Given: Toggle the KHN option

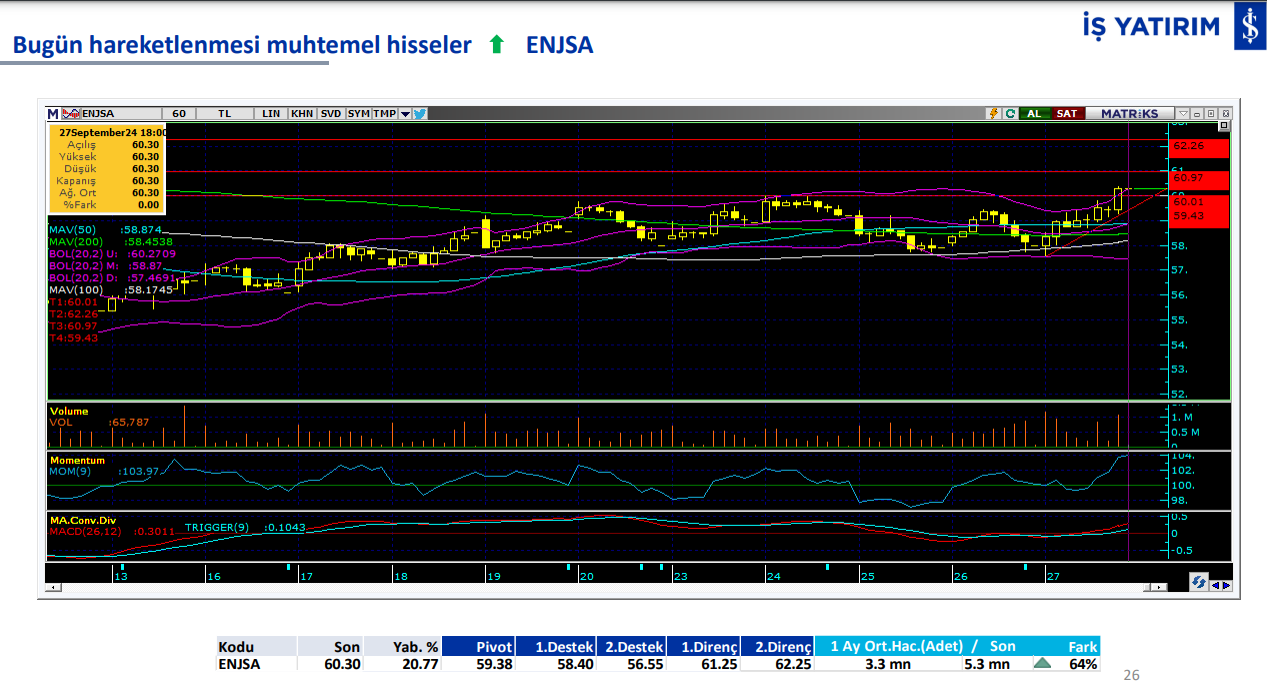Looking at the screenshot, I should [x=302, y=114].
